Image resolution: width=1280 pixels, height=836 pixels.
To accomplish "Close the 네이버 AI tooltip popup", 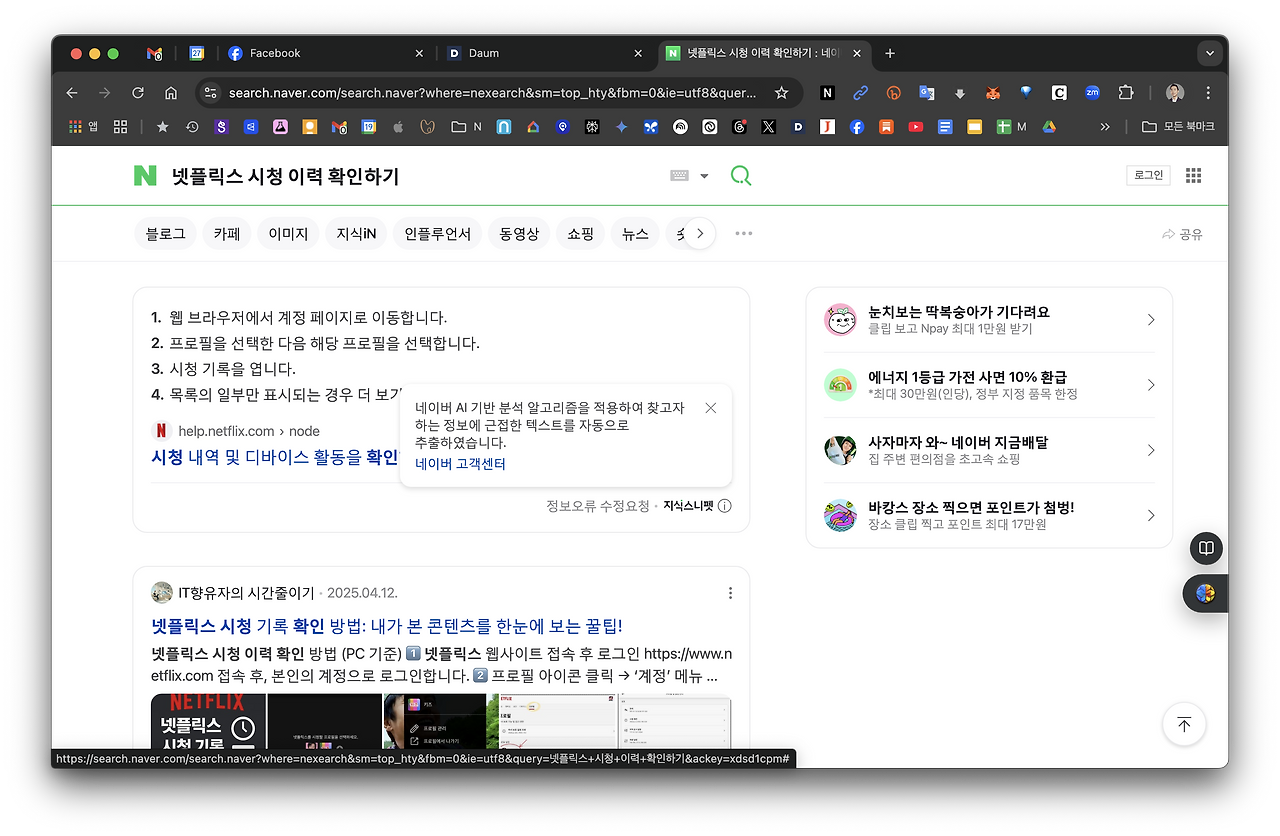I will tap(710, 408).
